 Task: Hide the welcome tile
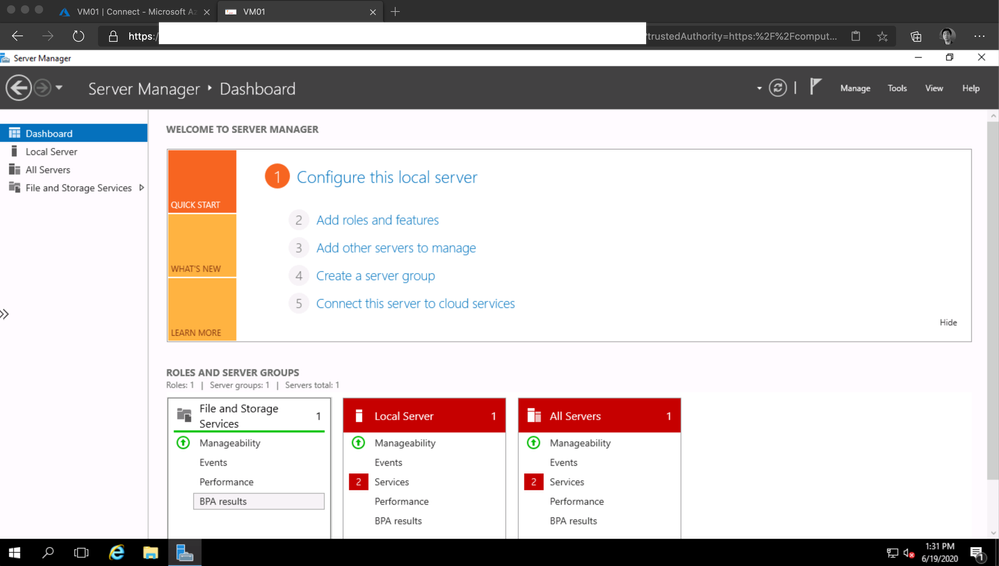coord(948,323)
